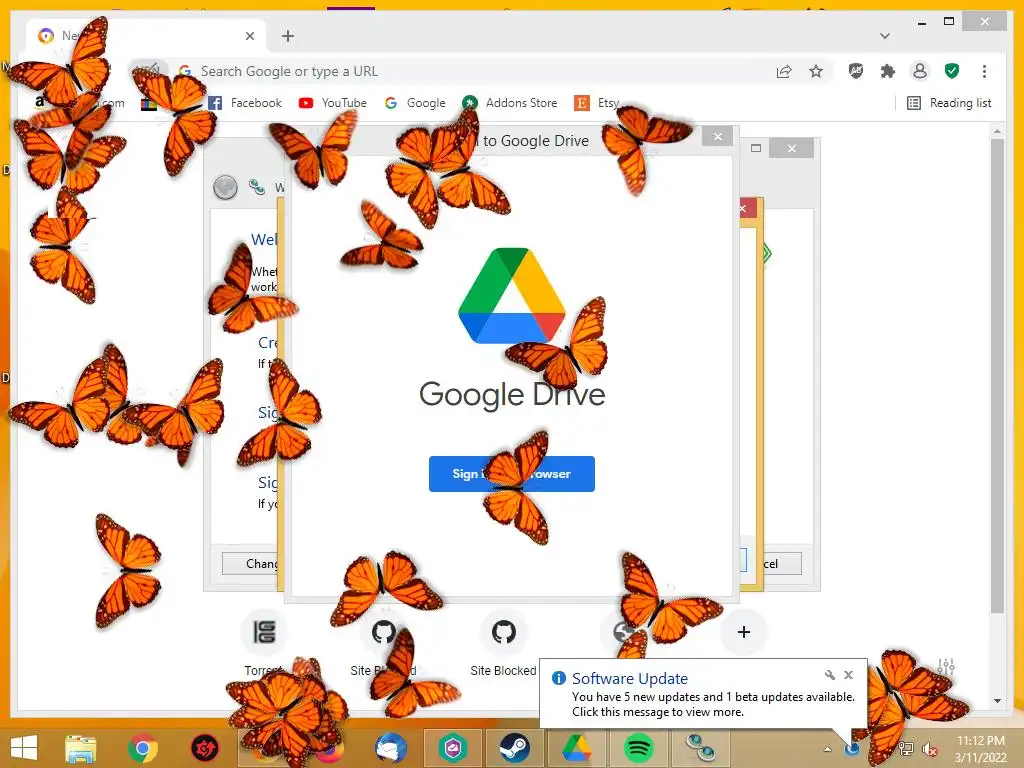Open the red gear booster app

tap(204, 748)
